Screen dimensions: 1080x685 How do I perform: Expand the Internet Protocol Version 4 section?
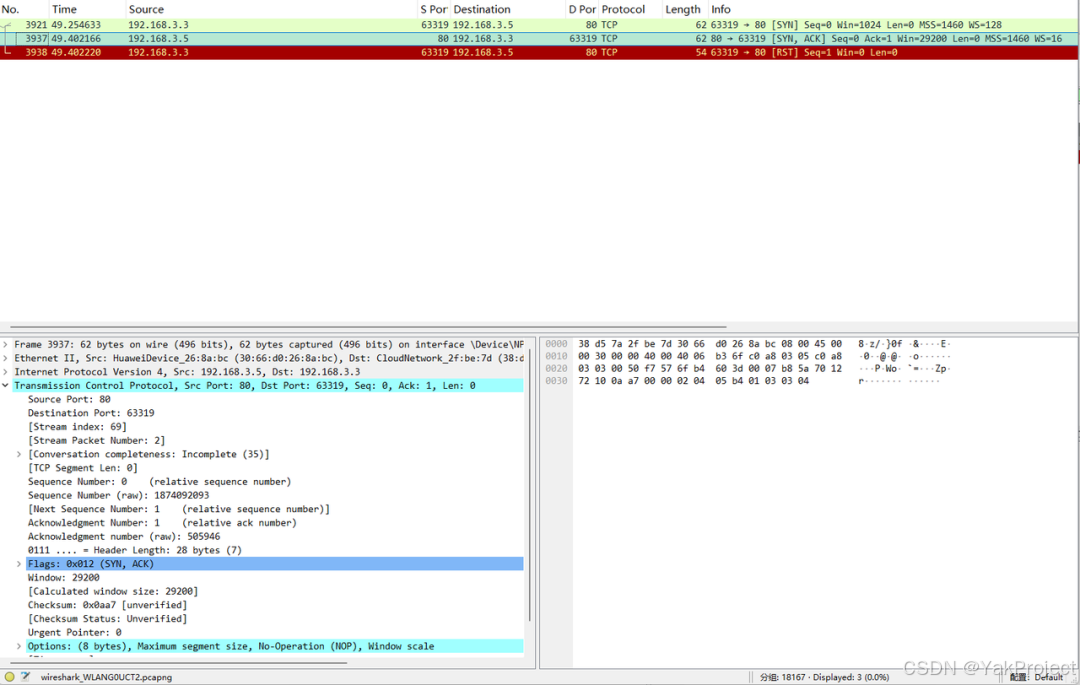(6, 372)
